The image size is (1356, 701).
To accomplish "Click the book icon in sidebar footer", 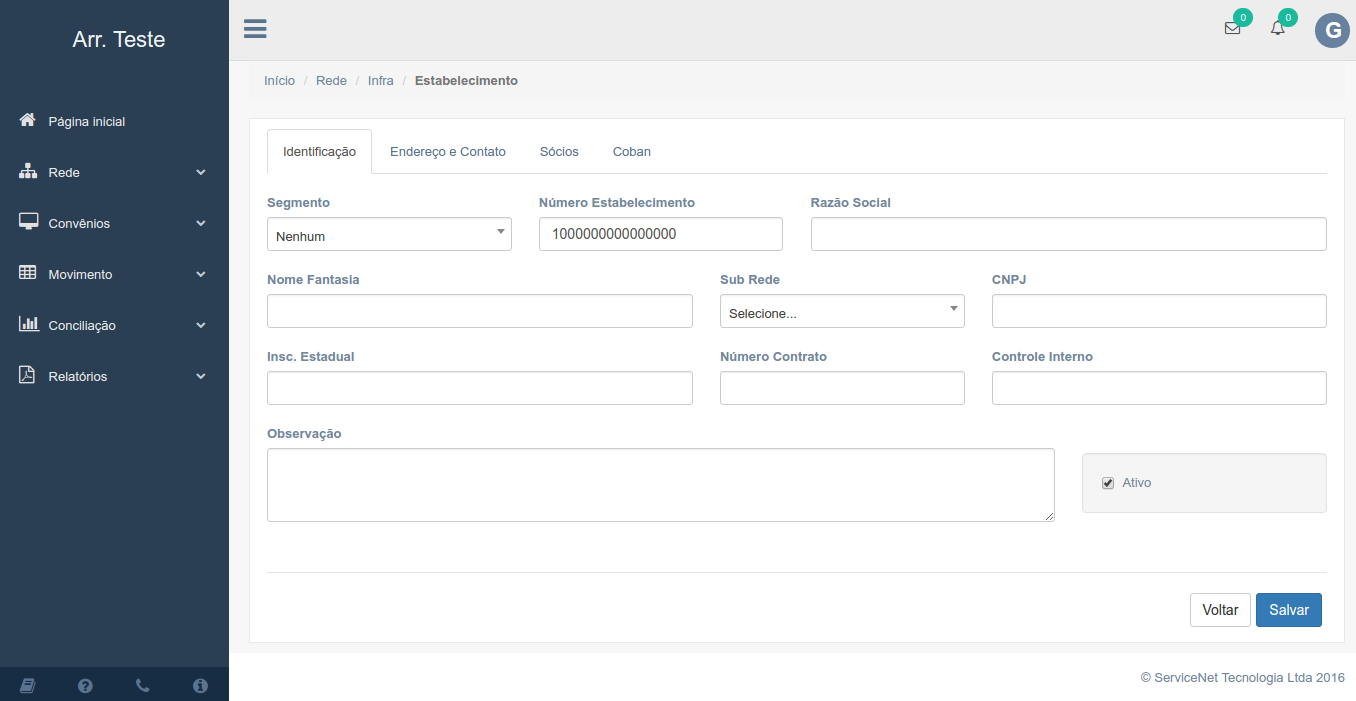I will pos(28,685).
